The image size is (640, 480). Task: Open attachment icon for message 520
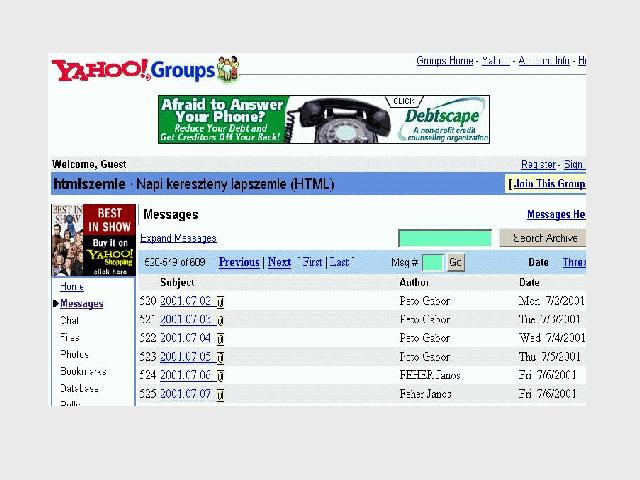coord(220,302)
